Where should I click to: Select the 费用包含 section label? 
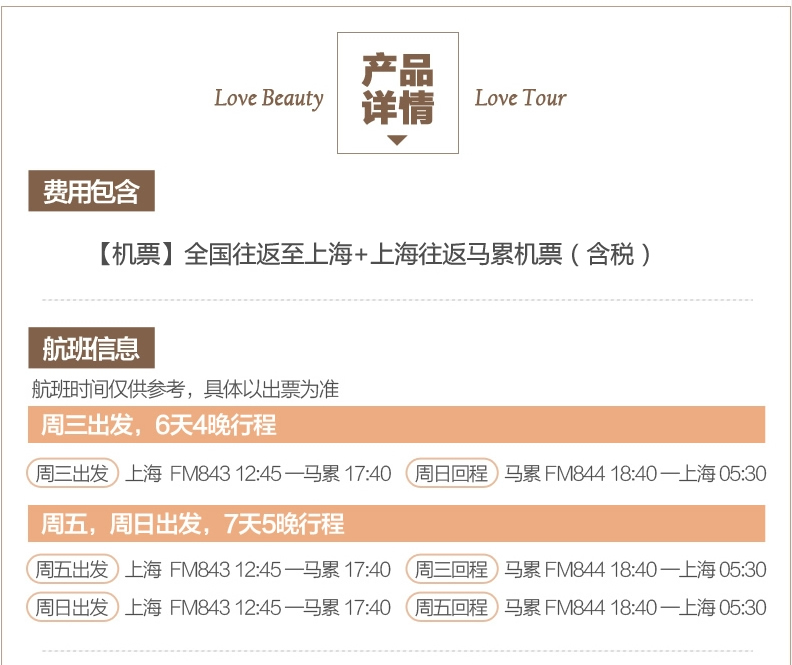(x=91, y=191)
